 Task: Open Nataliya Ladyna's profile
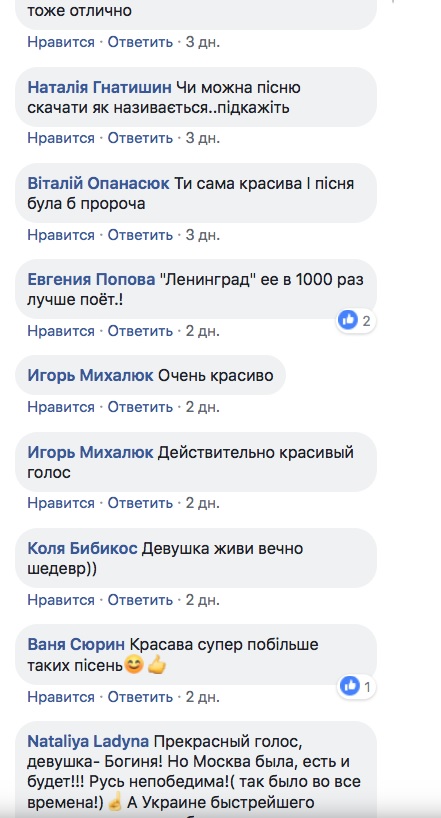pyautogui.click(x=88, y=741)
